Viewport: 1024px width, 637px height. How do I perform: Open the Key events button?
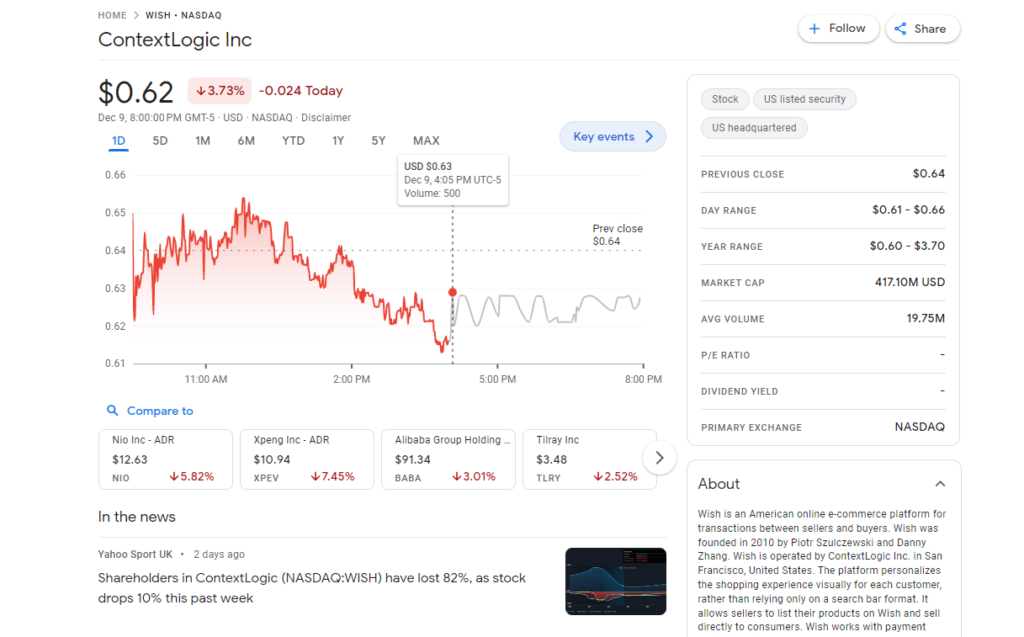[x=613, y=137]
